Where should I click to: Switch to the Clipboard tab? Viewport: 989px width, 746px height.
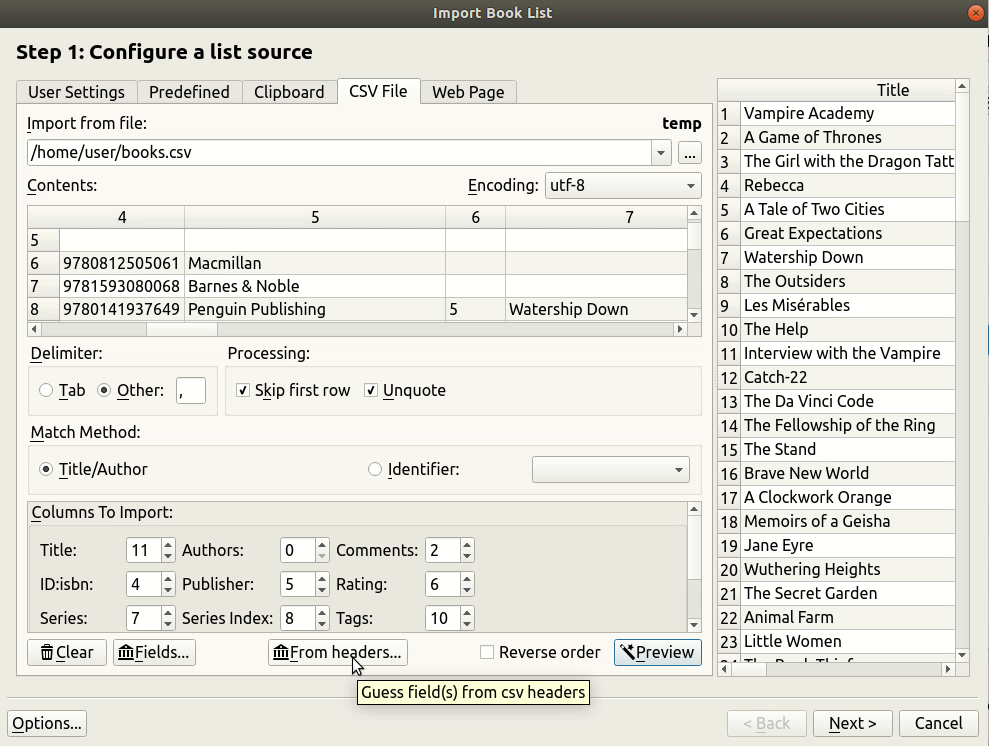point(288,92)
